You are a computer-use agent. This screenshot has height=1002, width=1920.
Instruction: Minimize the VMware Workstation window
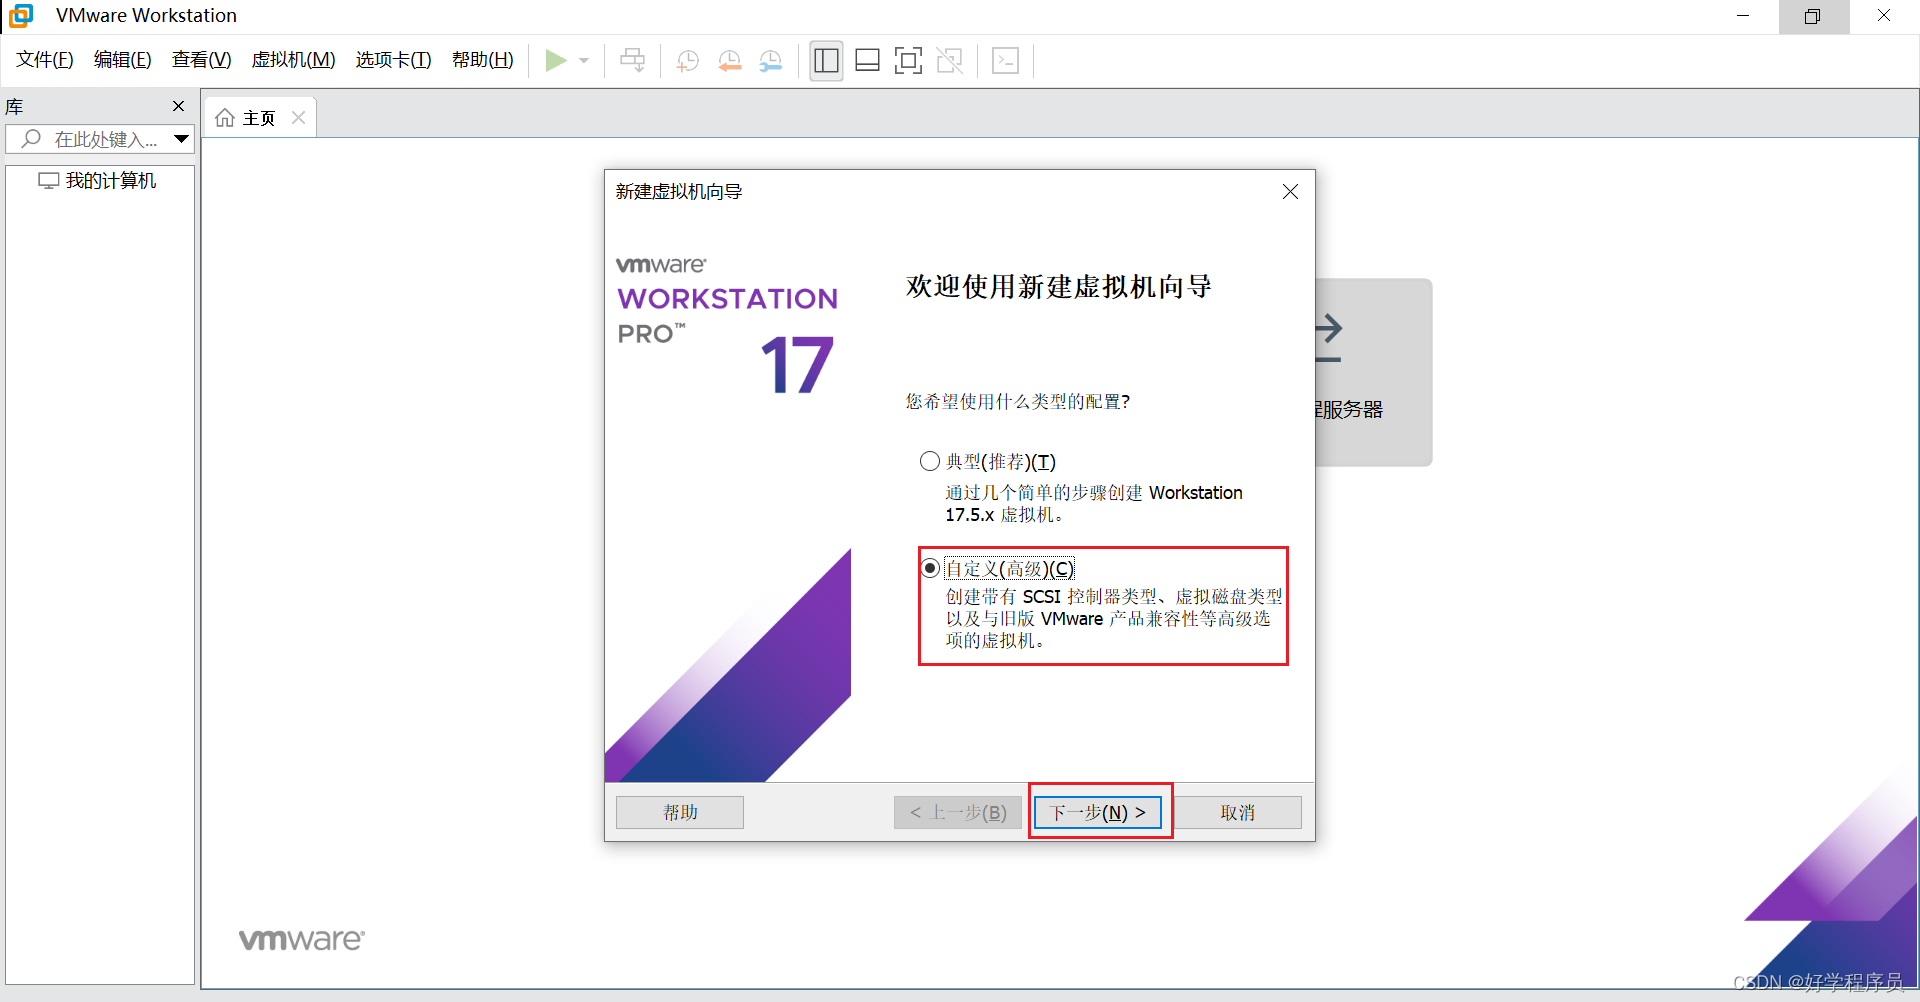[1743, 16]
